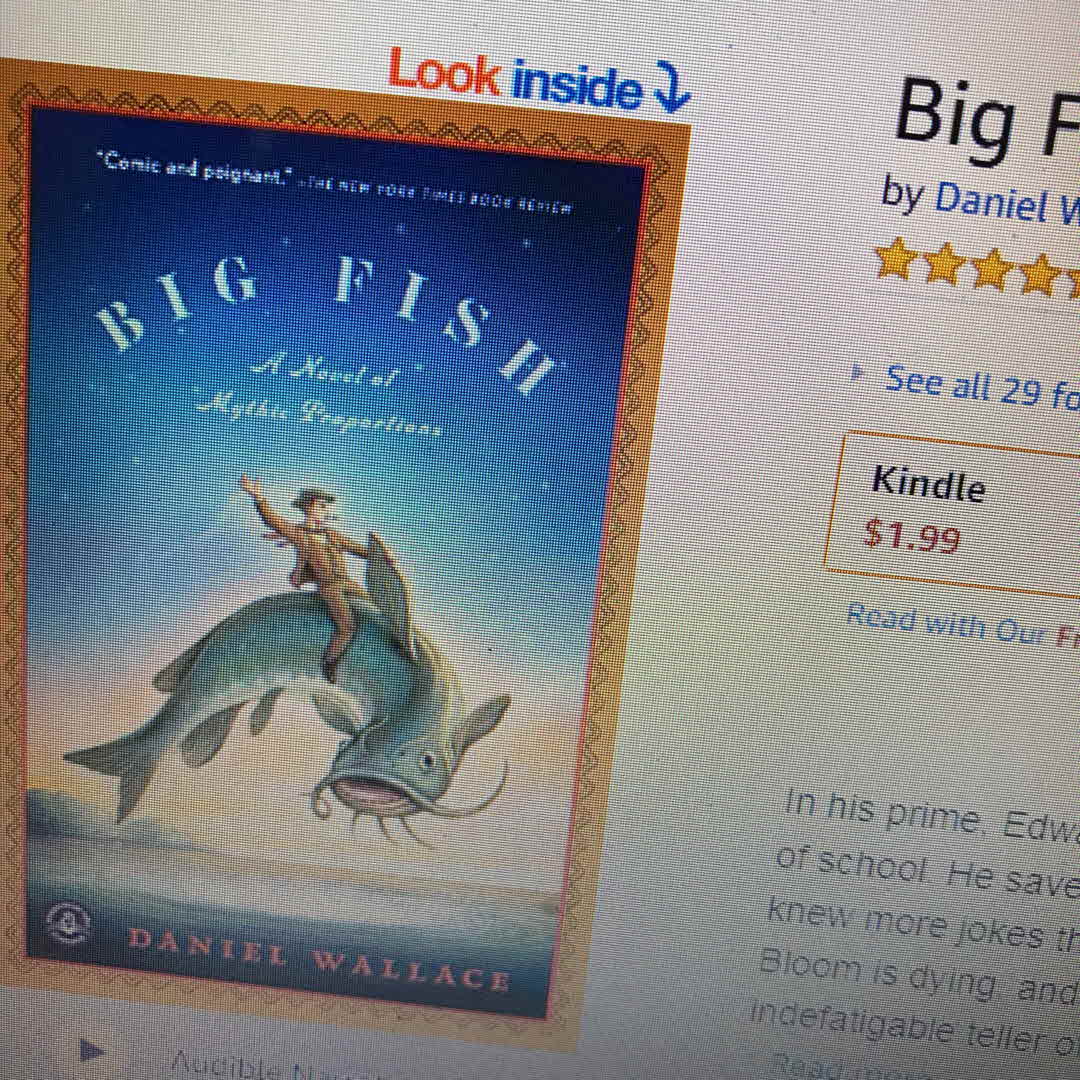Screen dimensions: 1080x1080
Task: Expand formats using the small blue triangle
Action: 857,373
